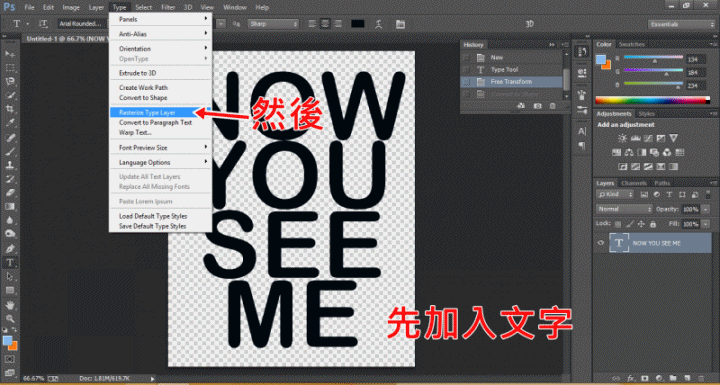Select the Eraser tool

coord(10,192)
